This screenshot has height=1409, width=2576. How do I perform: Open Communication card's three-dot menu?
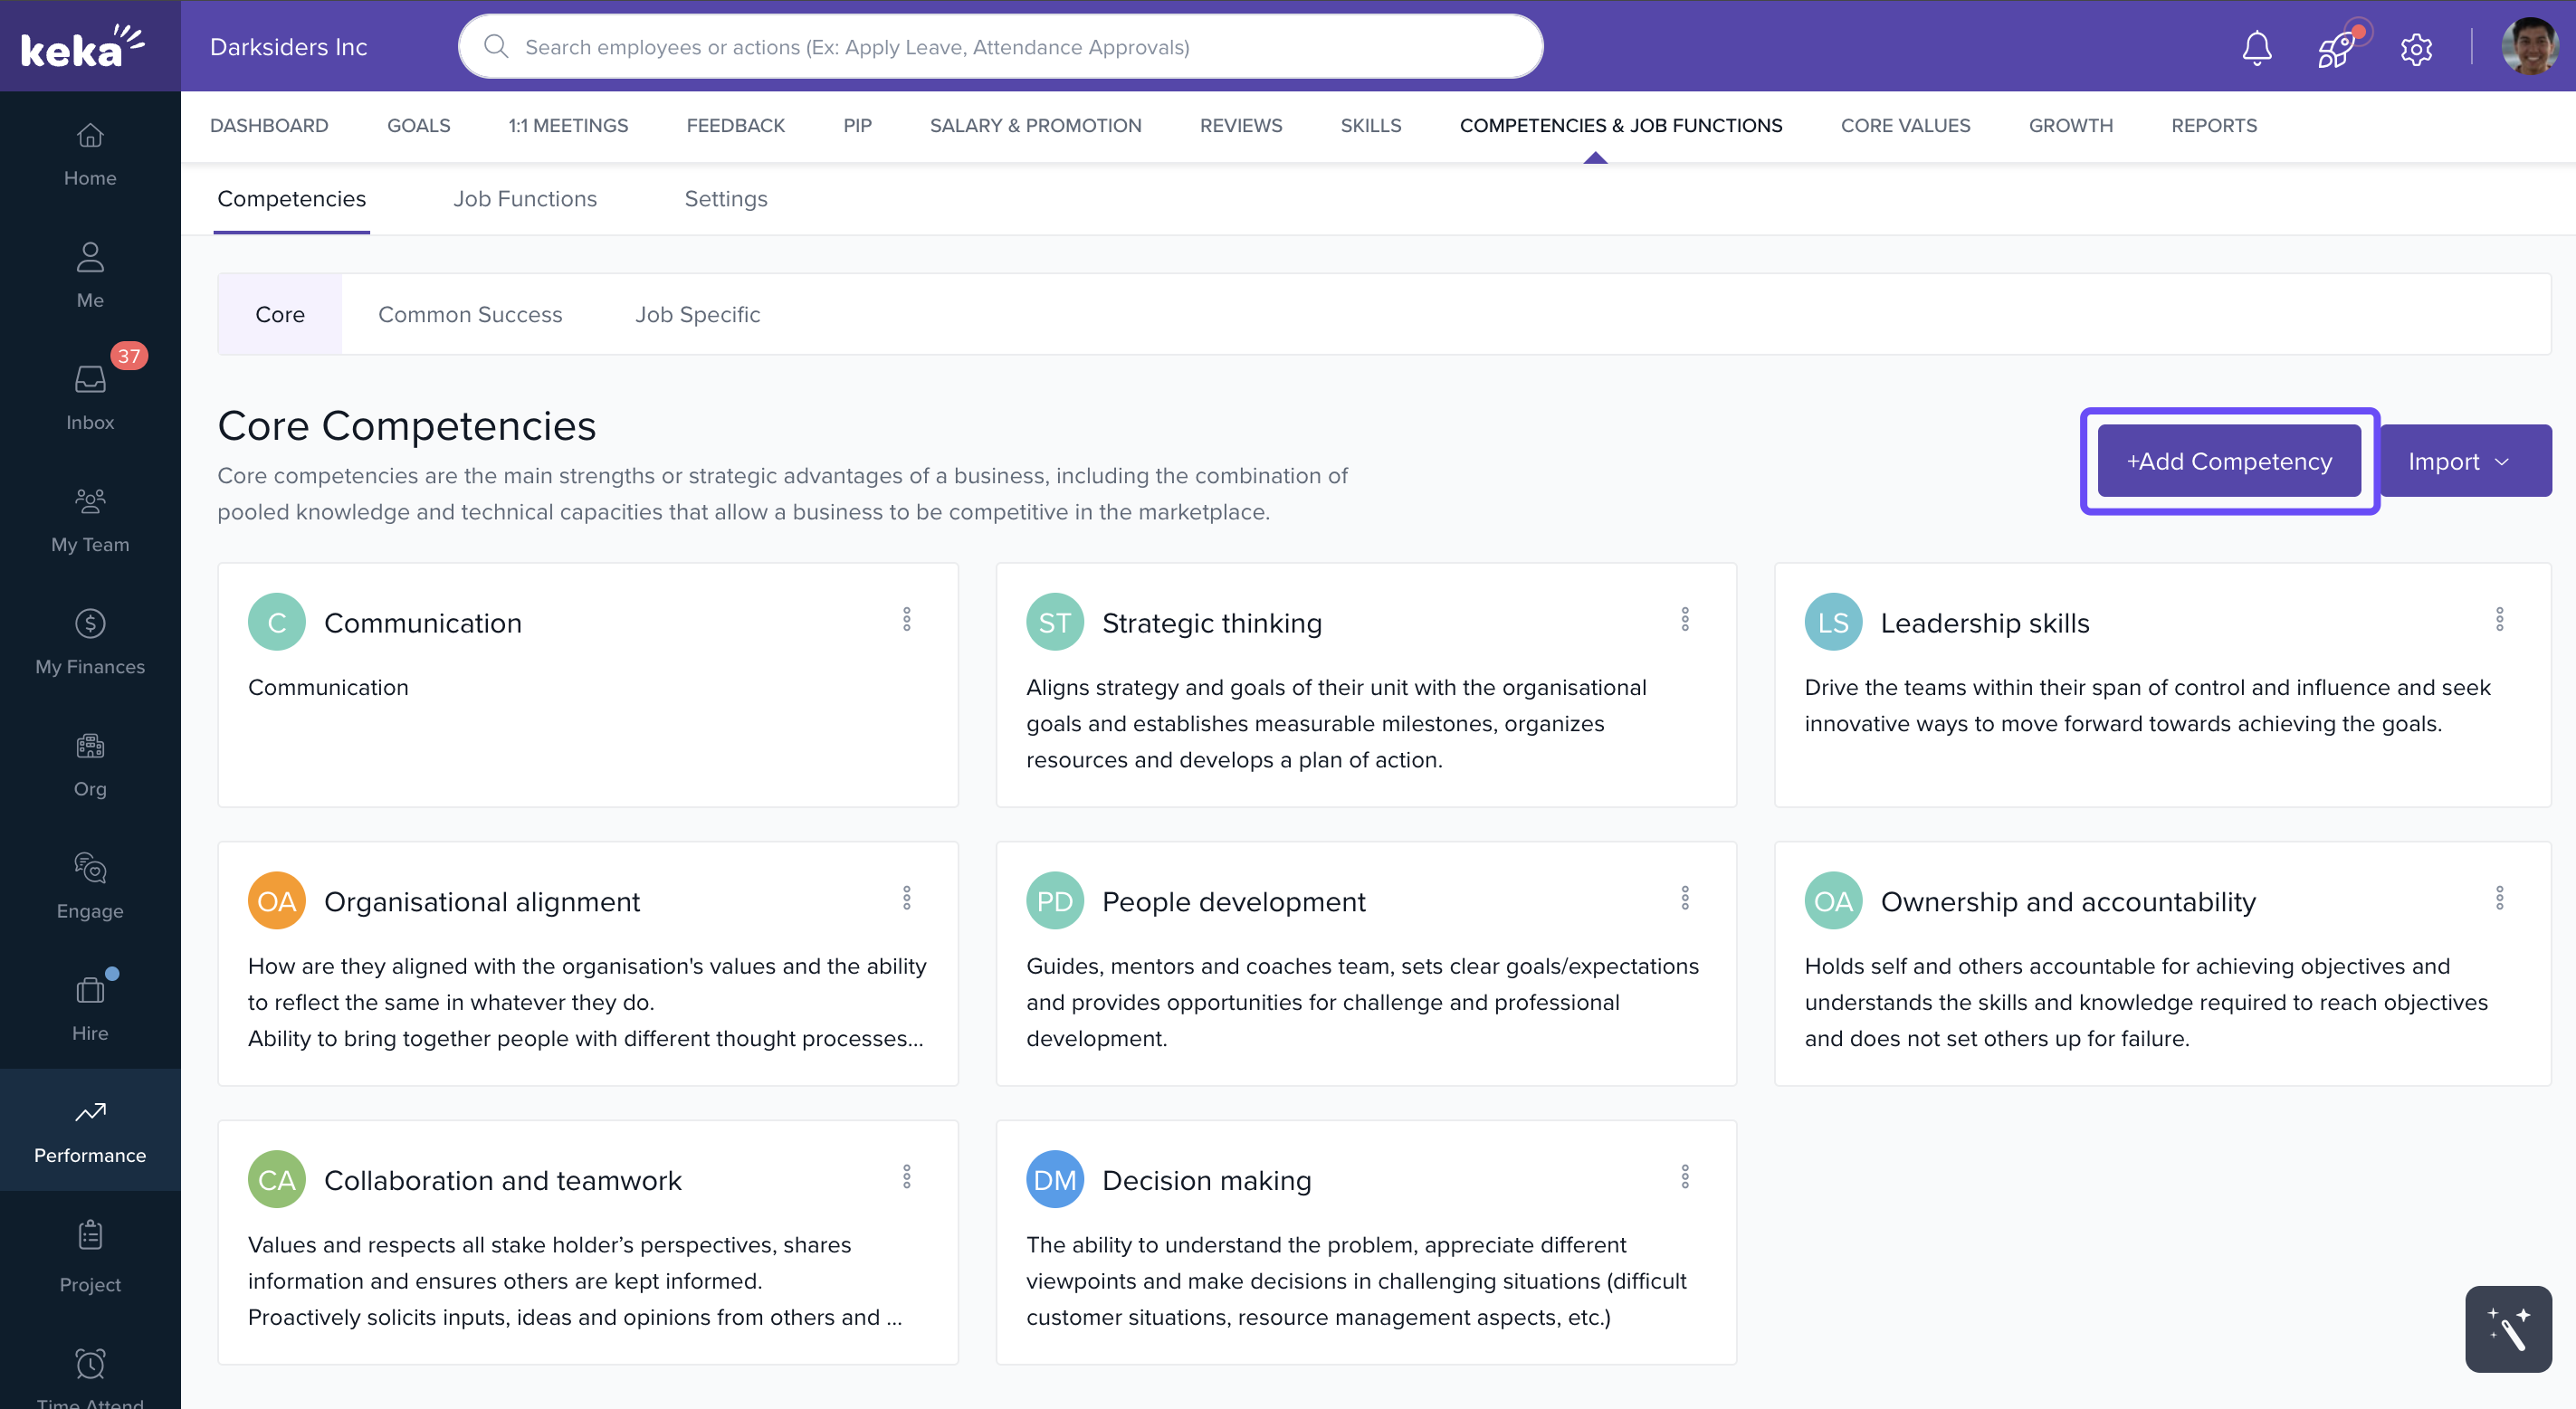[x=906, y=619]
